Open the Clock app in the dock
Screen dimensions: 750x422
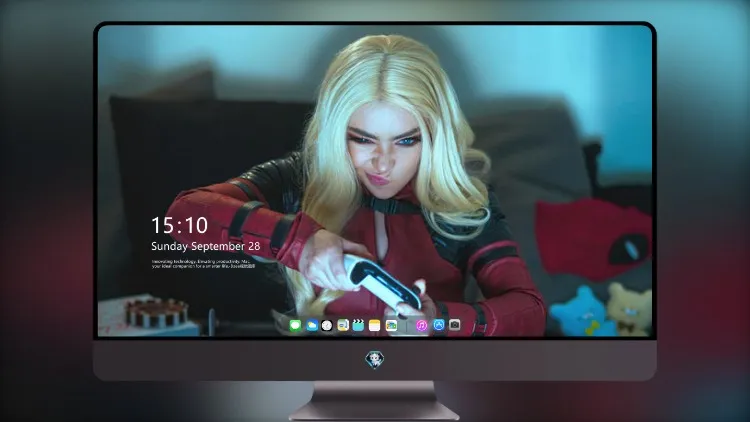(x=327, y=326)
